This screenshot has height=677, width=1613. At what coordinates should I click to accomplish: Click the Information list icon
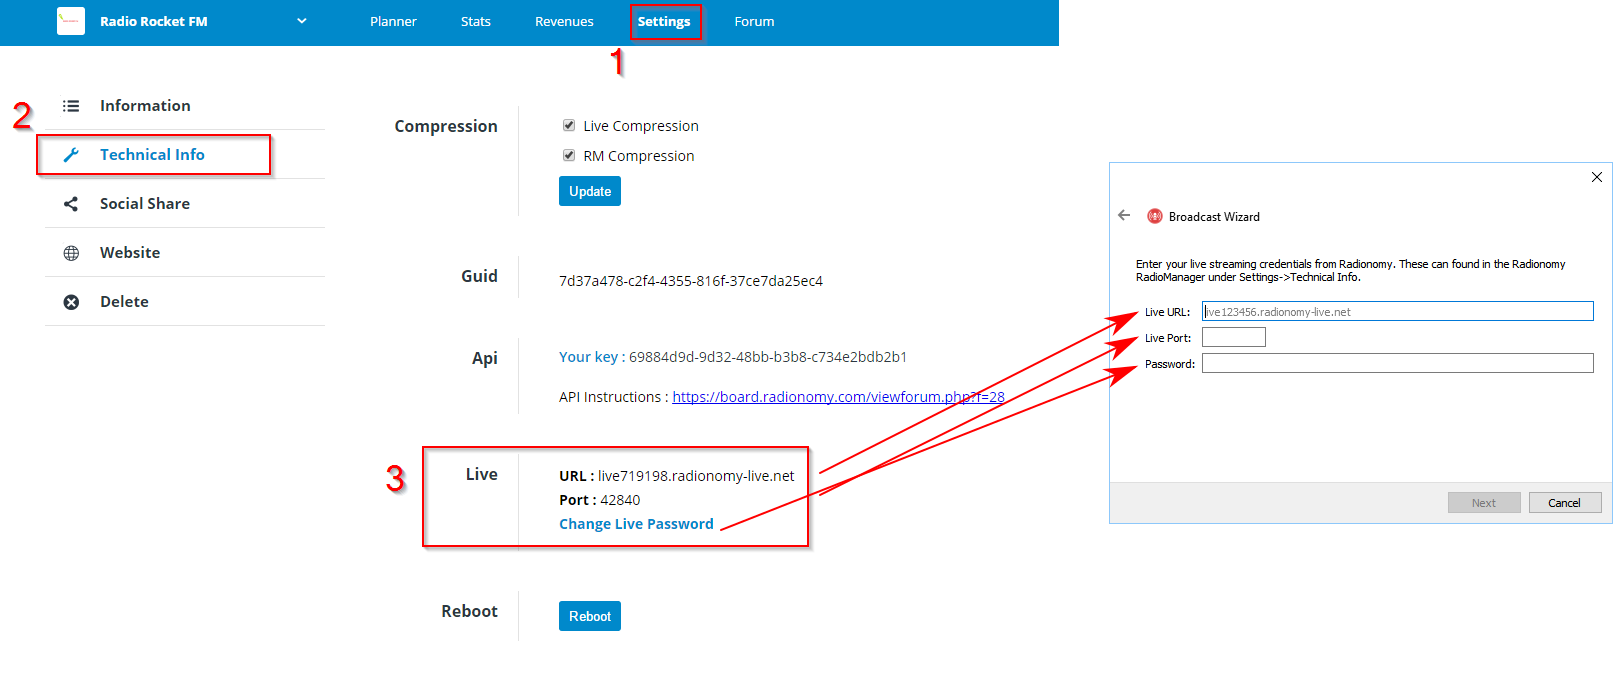(x=71, y=106)
